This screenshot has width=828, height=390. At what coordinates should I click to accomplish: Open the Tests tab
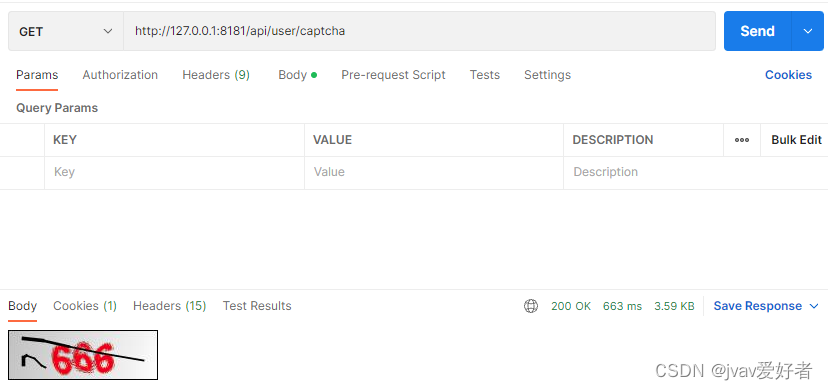pyautogui.click(x=485, y=75)
